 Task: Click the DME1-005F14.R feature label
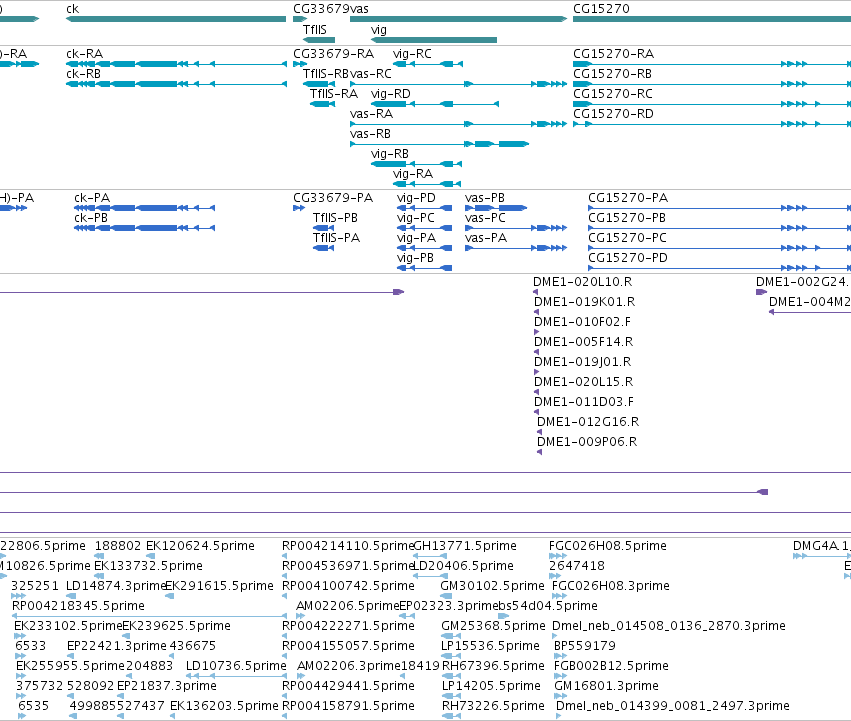(x=583, y=342)
